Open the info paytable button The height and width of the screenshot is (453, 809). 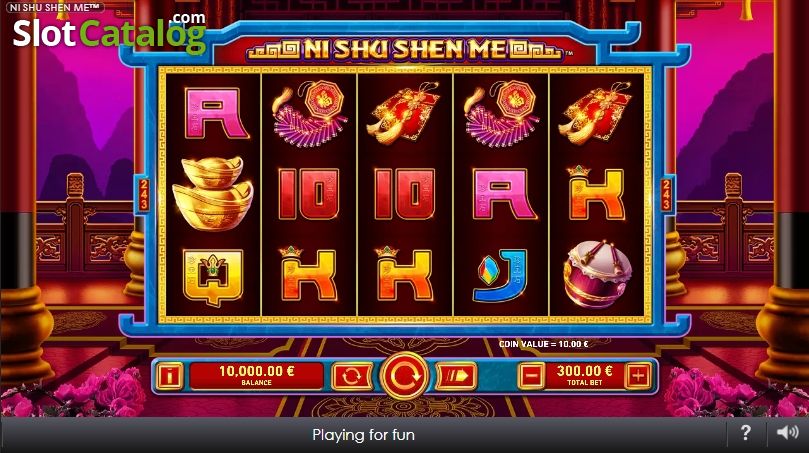point(169,376)
